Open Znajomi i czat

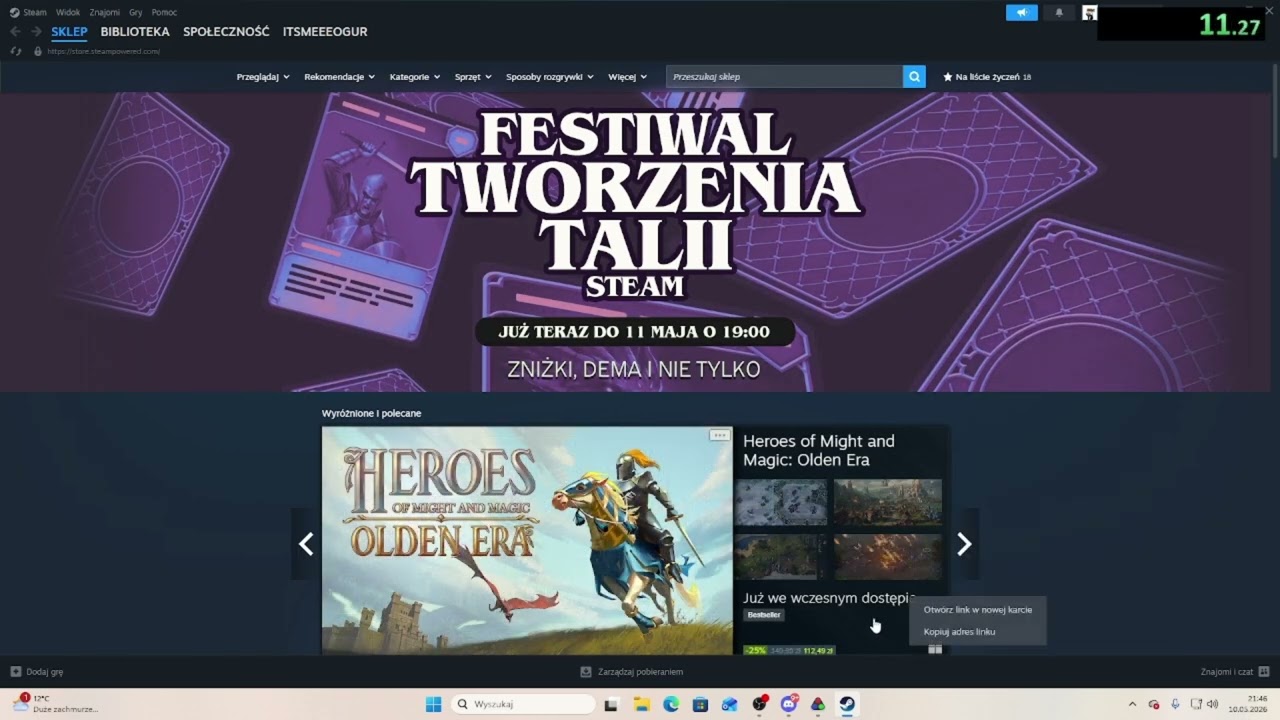coord(1235,672)
